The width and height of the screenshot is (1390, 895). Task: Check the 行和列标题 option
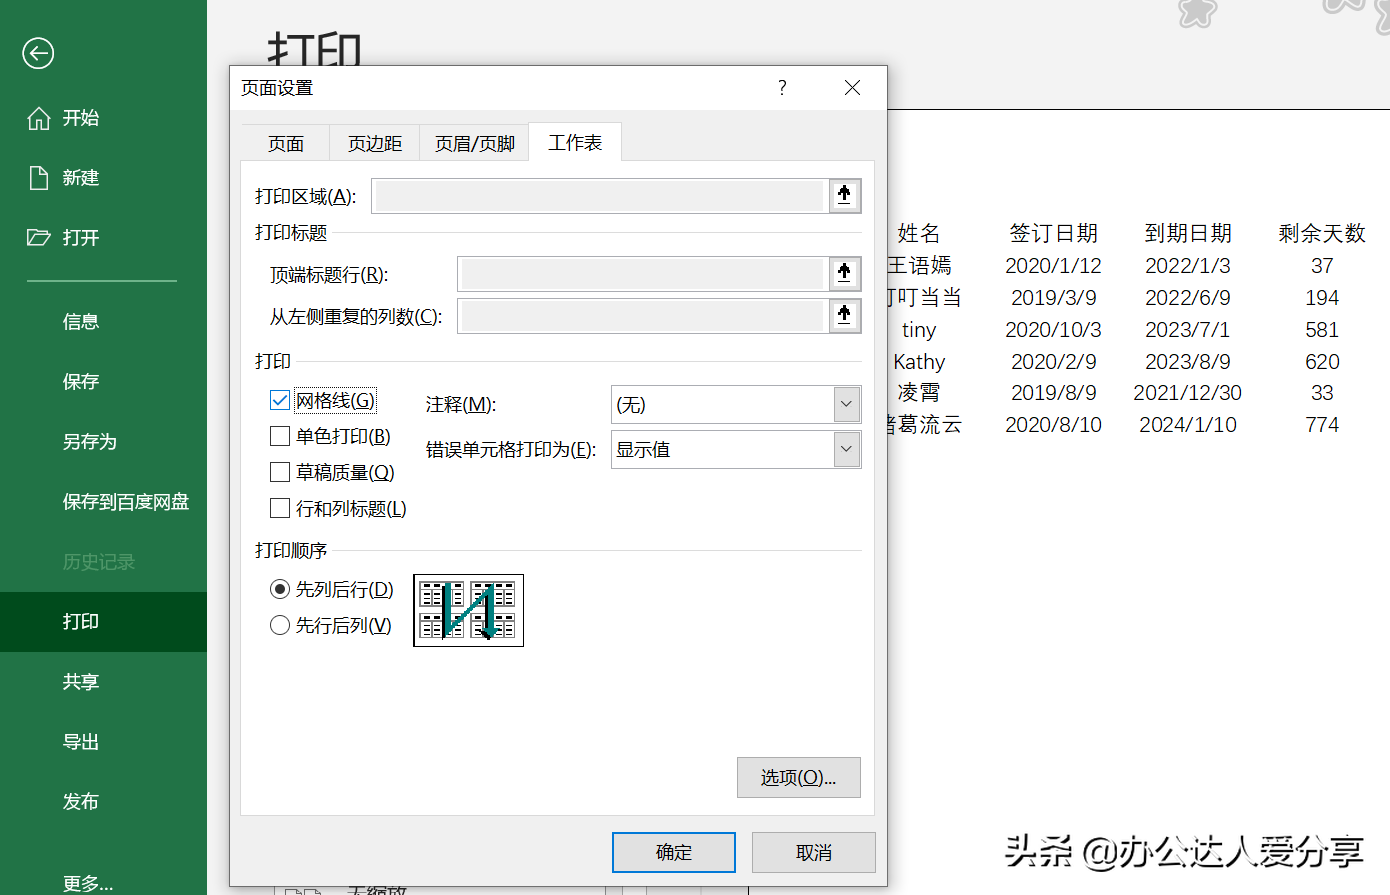tap(280, 508)
